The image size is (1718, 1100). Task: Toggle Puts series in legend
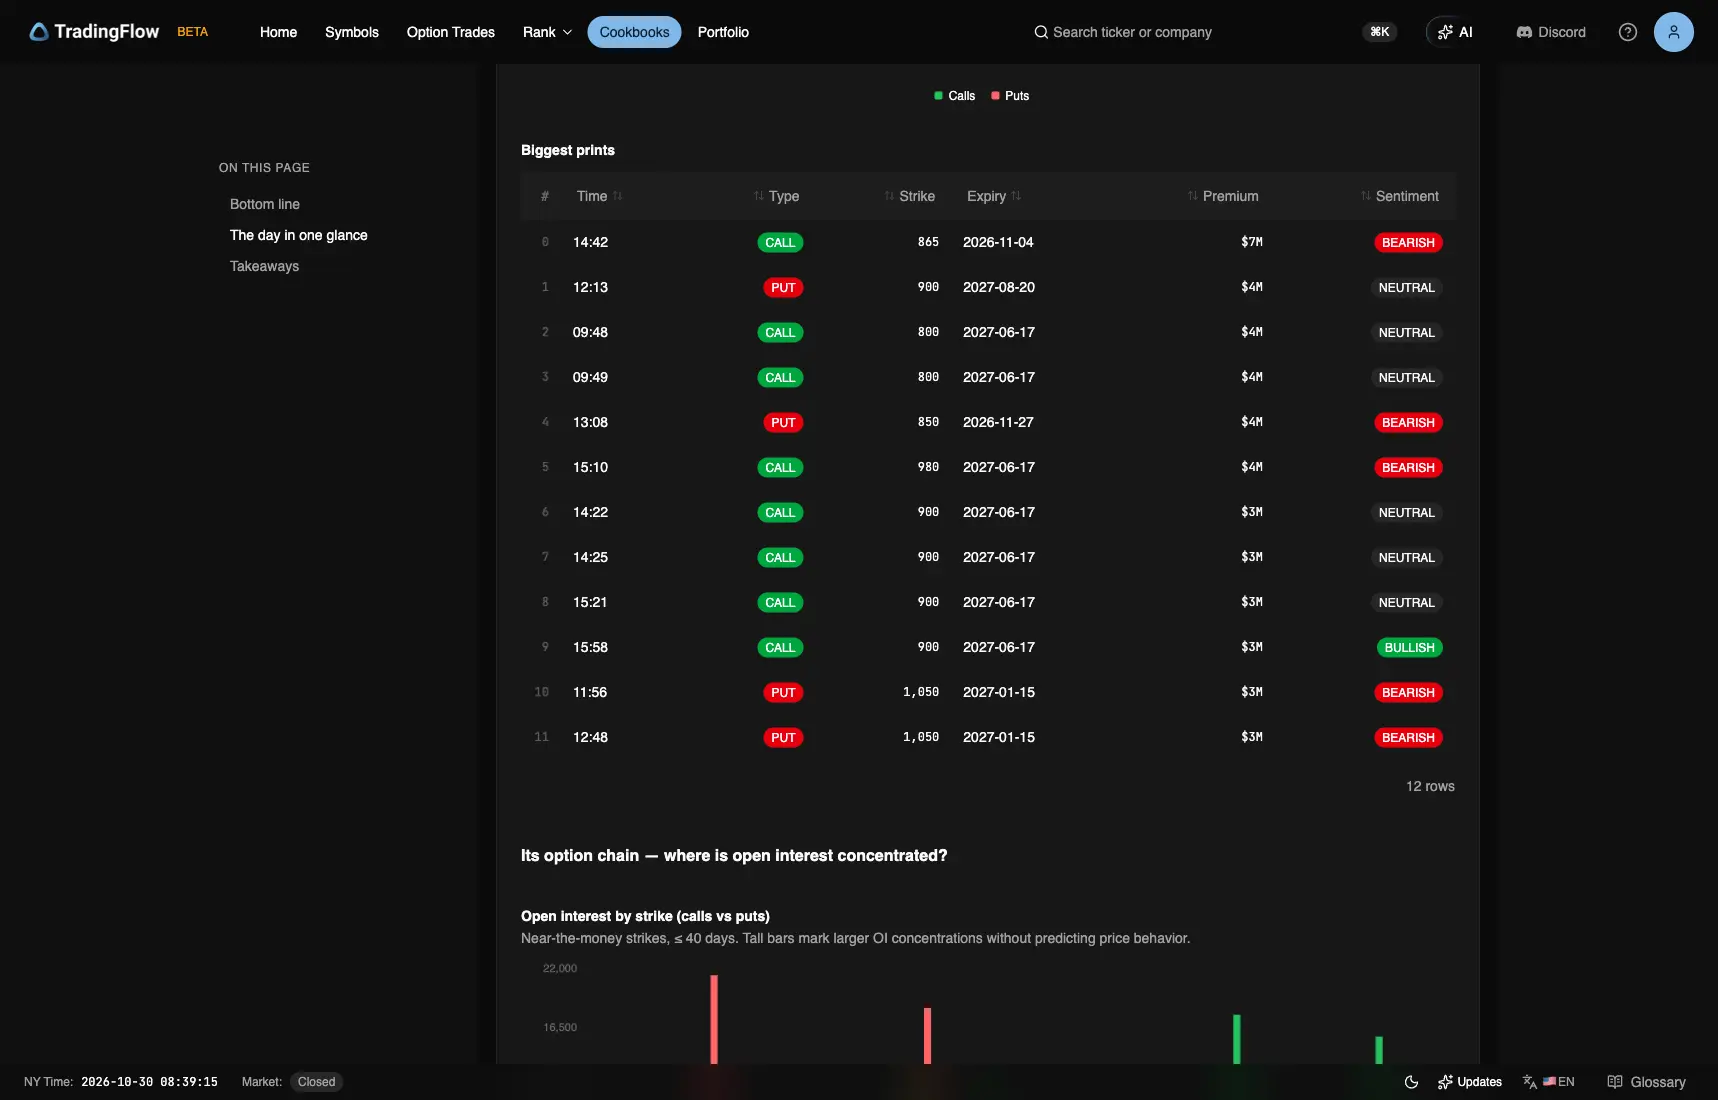[1010, 96]
